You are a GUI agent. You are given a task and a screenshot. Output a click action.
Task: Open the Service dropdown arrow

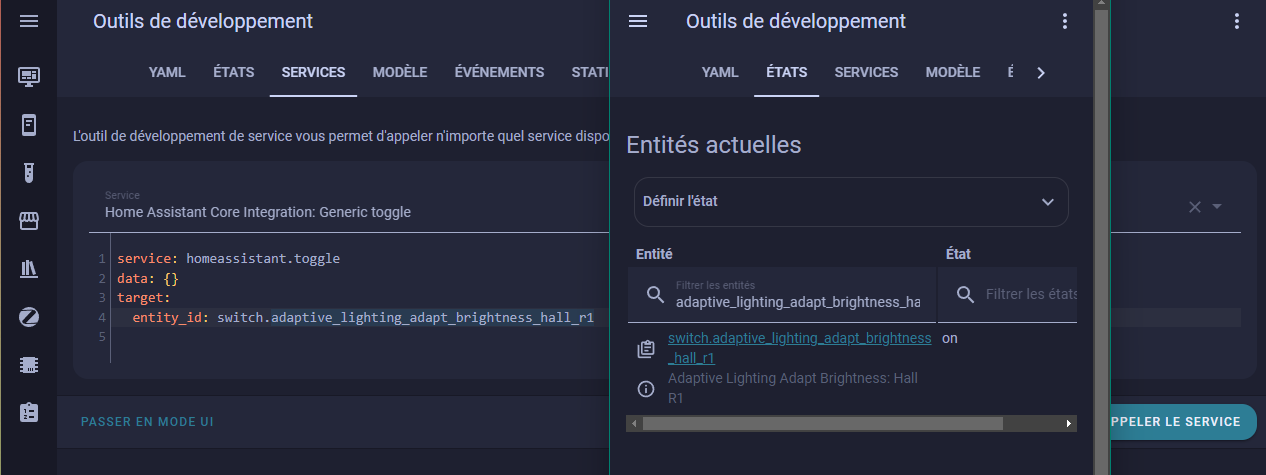click(x=1217, y=207)
